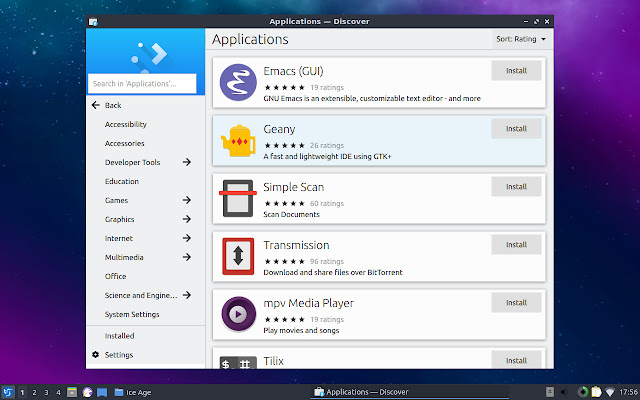
Task: Click the Wi-Fi network tray icon
Action: pos(610,392)
